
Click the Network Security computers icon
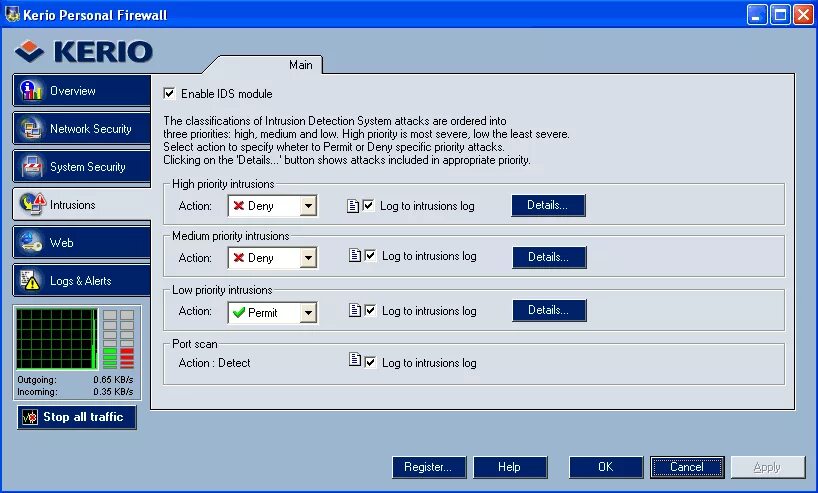click(31, 128)
